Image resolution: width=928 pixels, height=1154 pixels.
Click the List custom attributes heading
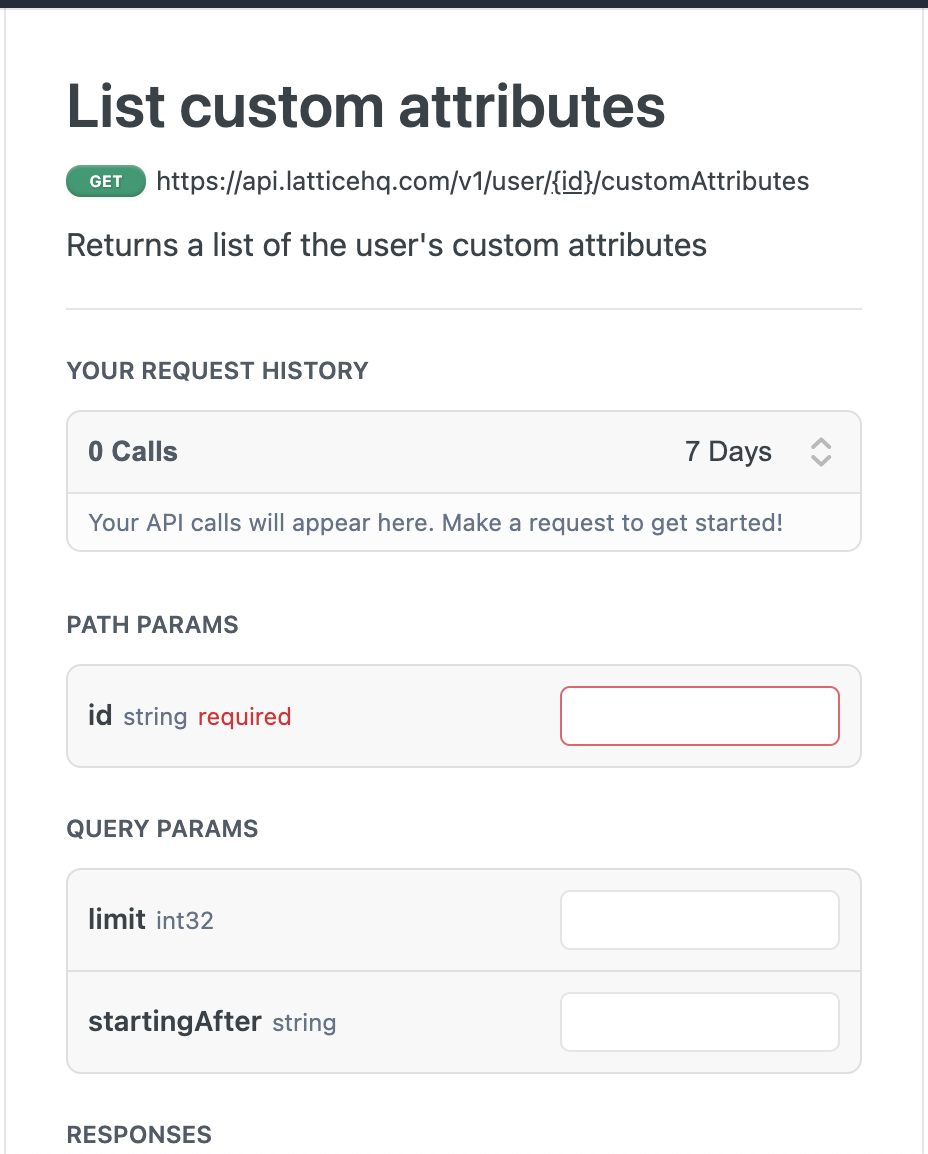(x=365, y=106)
